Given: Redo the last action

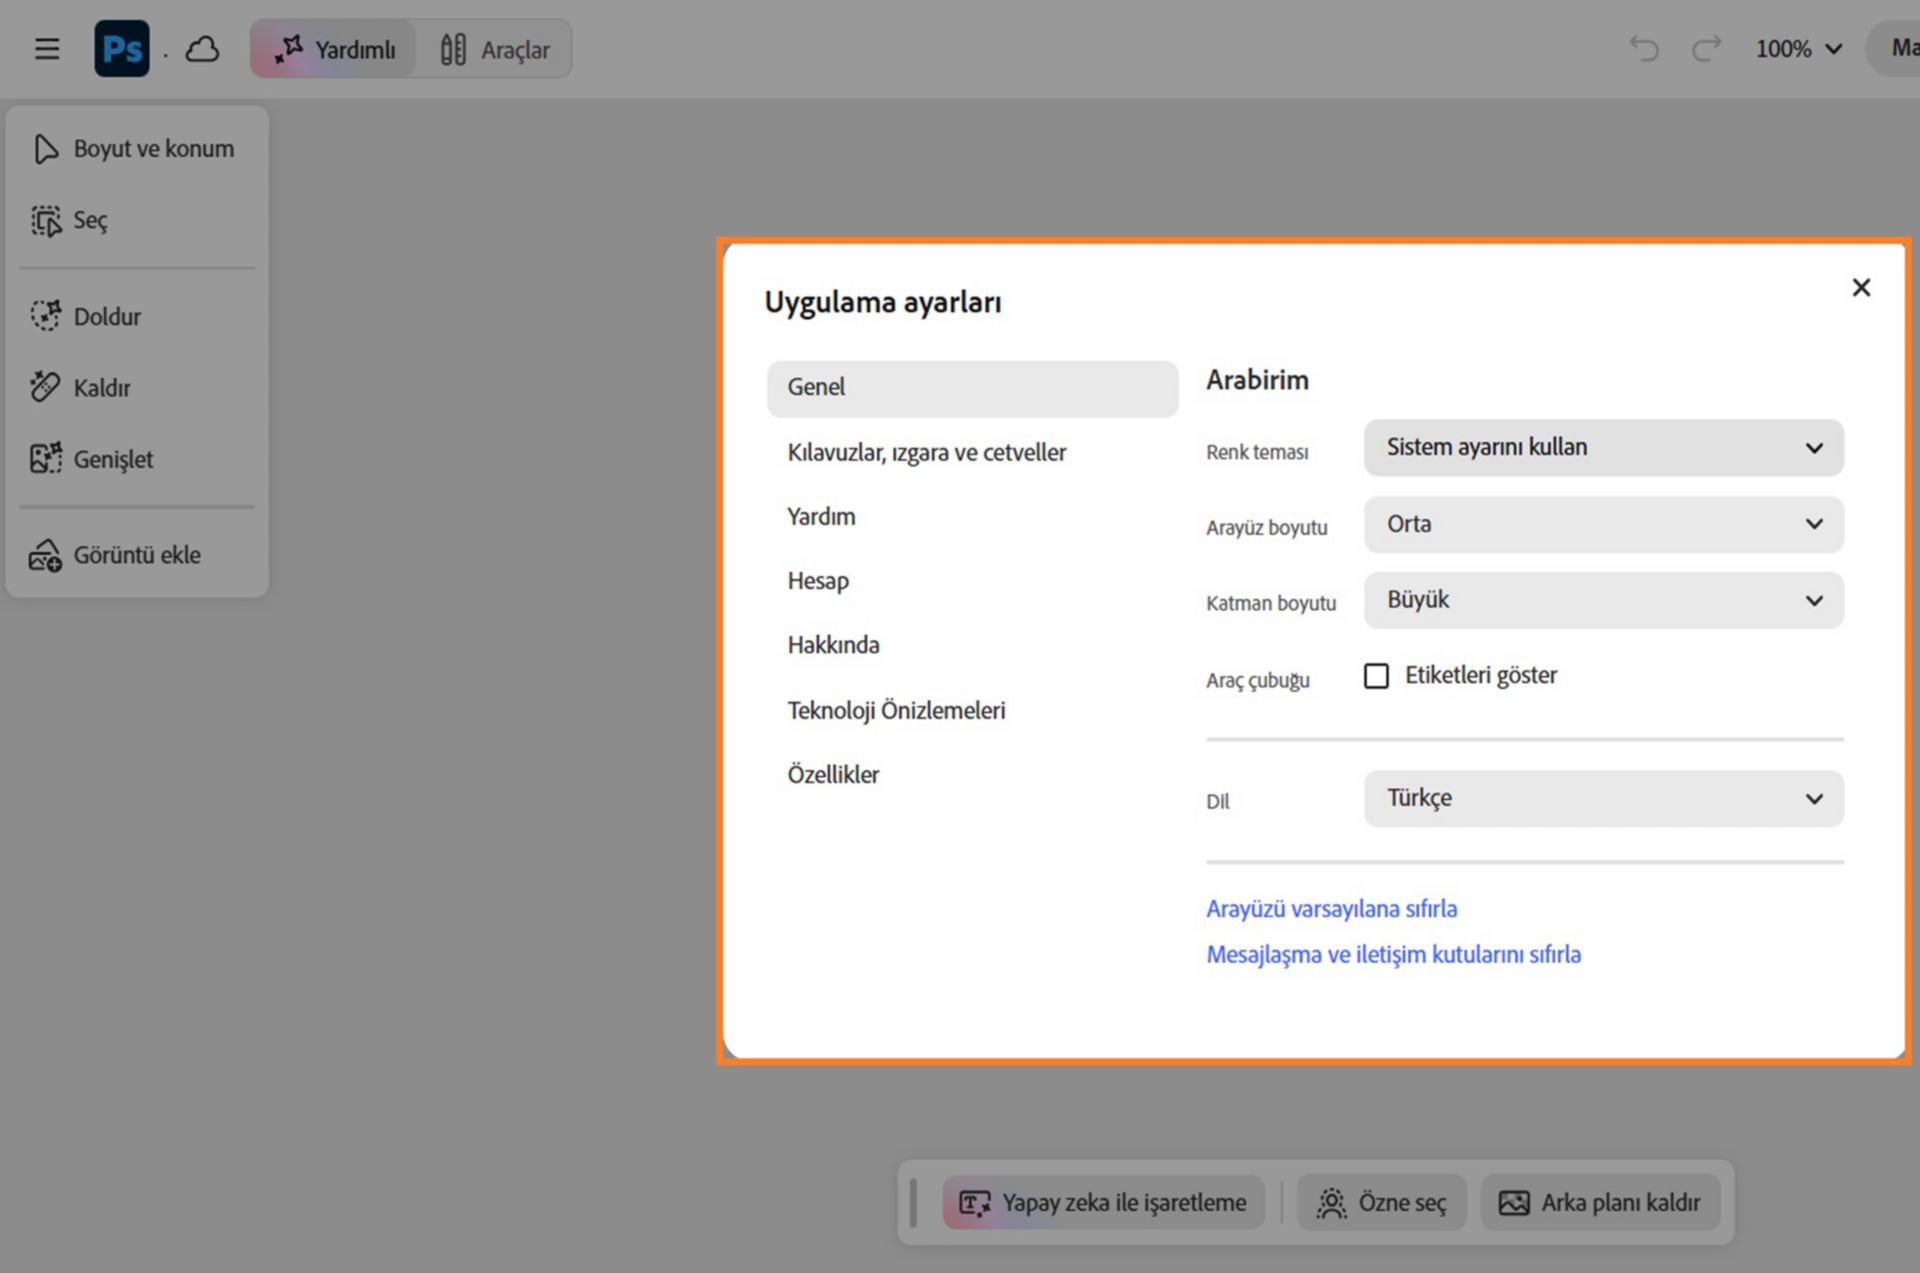Looking at the screenshot, I should click(1706, 48).
